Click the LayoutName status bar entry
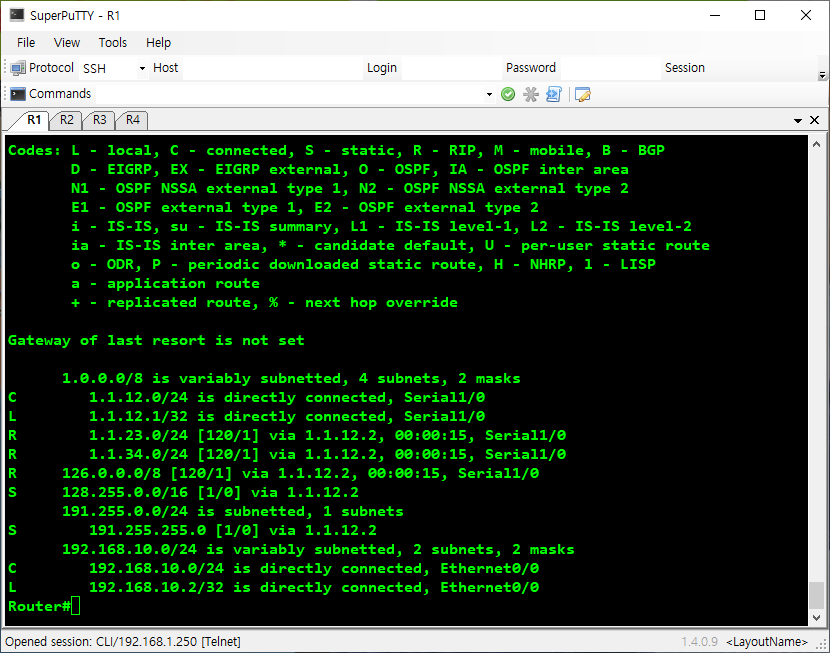This screenshot has width=830, height=653. [x=766, y=642]
